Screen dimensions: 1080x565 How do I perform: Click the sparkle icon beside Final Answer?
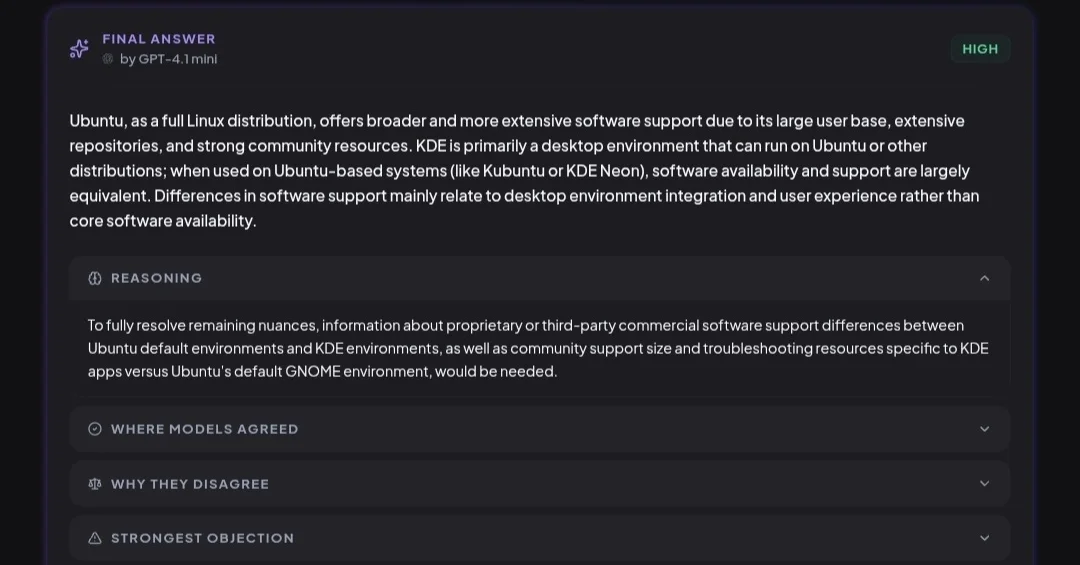click(x=79, y=49)
